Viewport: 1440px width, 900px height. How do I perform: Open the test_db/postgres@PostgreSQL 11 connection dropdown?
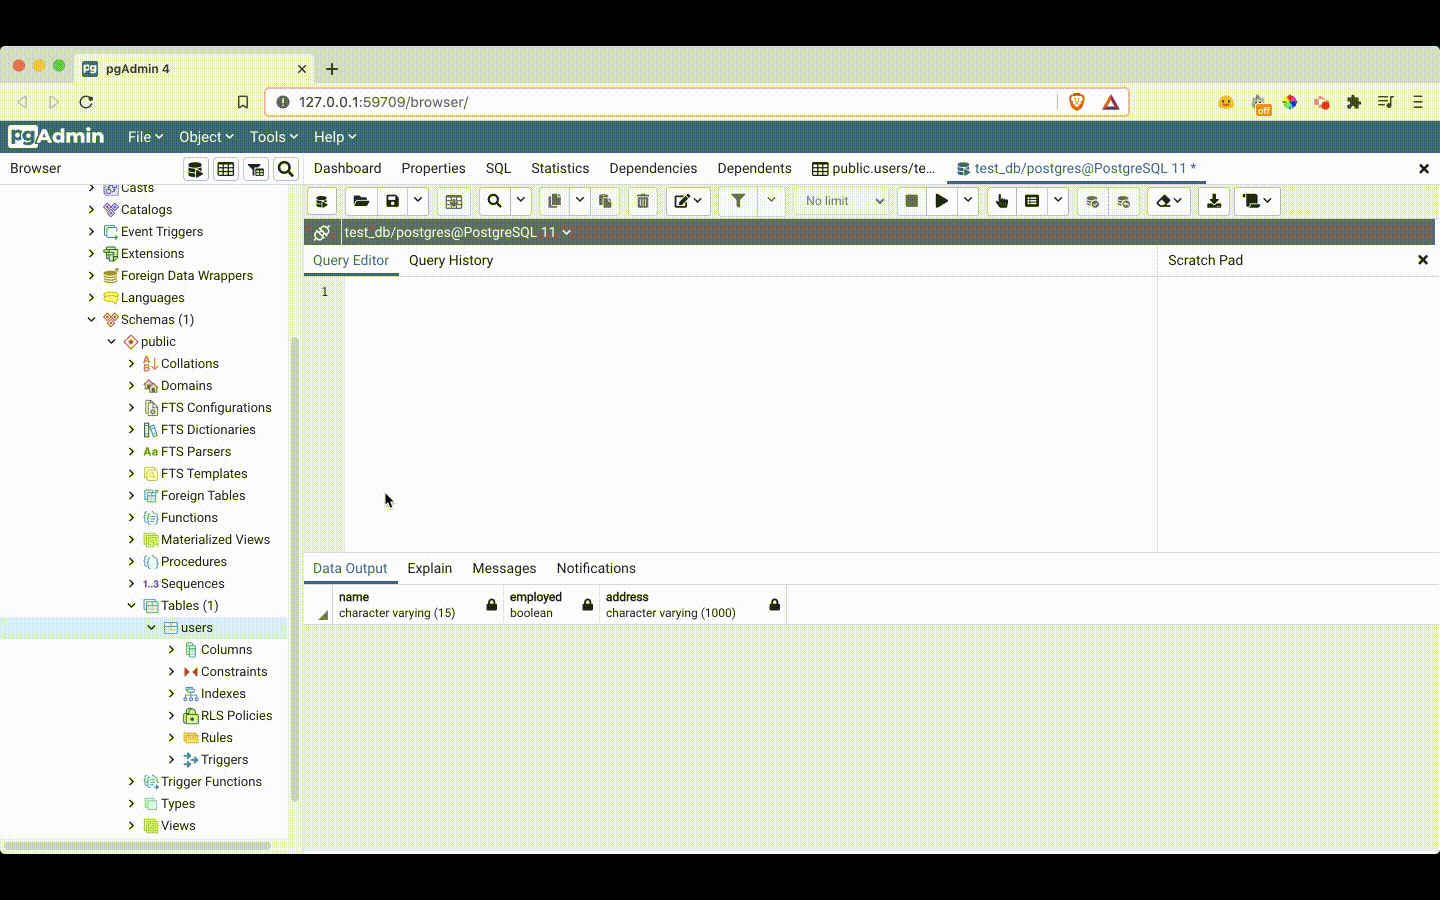(x=458, y=232)
